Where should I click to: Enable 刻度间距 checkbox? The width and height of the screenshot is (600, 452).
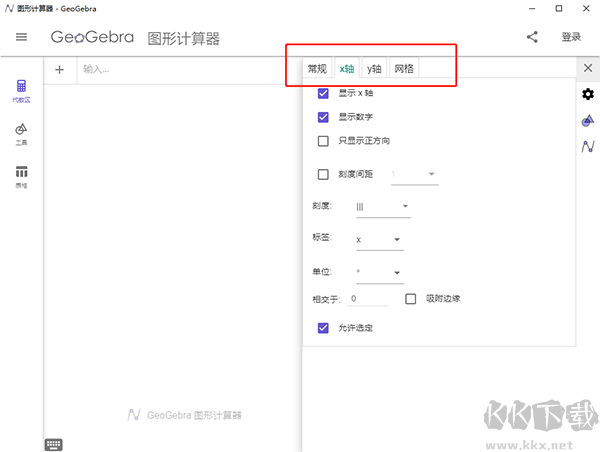323,175
